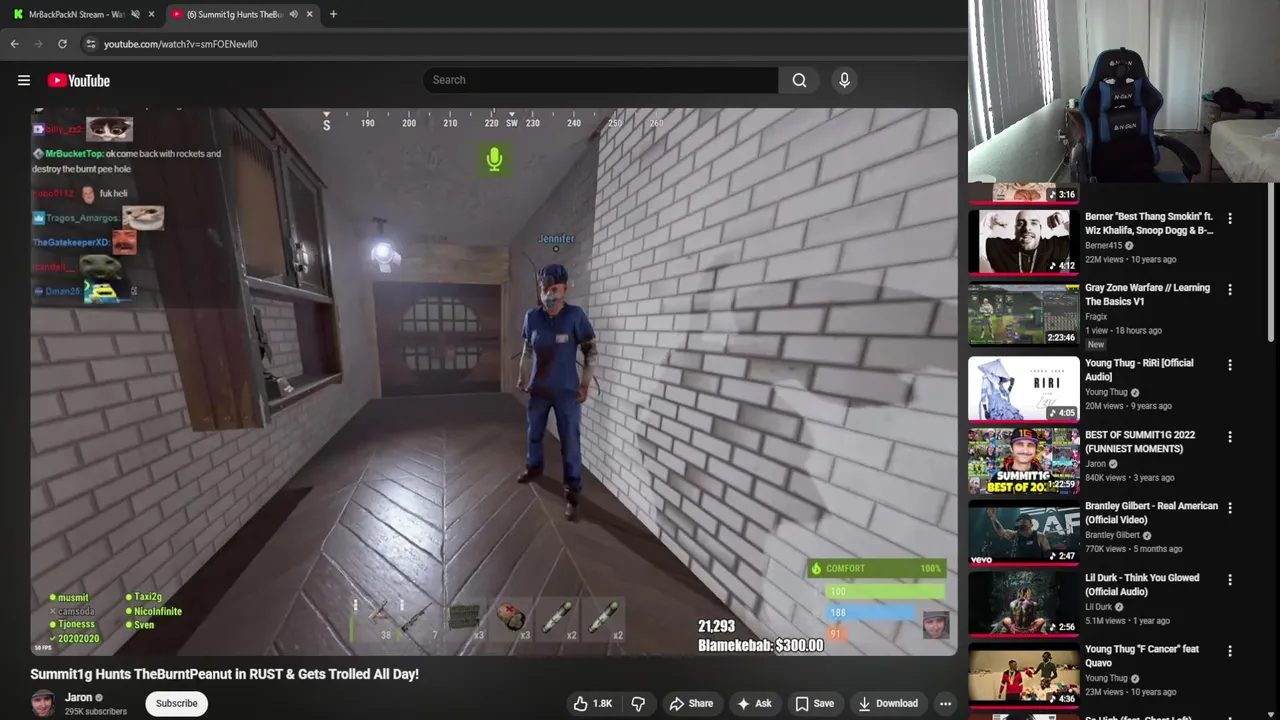The image size is (1280, 720).
Task: Click the video player to pause
Action: (494, 380)
